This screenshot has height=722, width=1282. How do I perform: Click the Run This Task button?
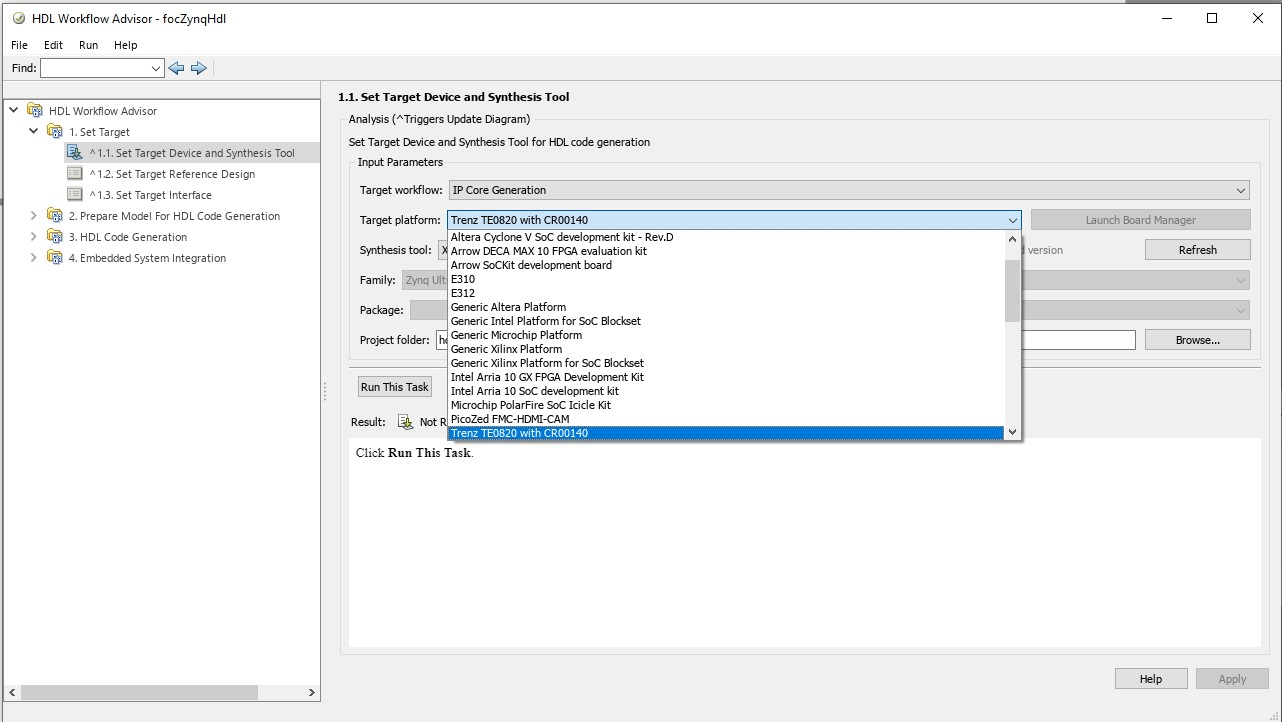[x=394, y=386]
